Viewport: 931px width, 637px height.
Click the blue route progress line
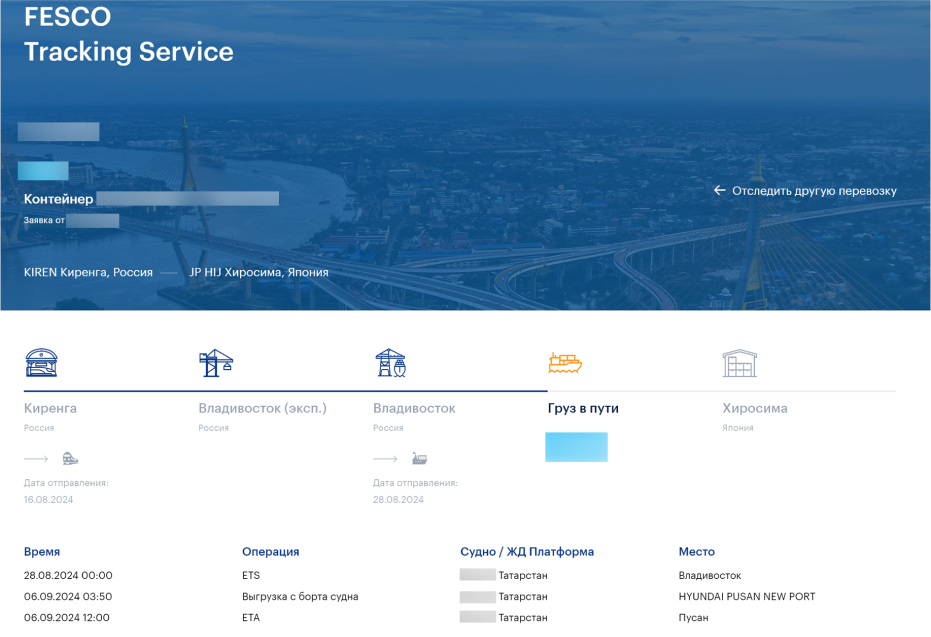(x=285, y=390)
